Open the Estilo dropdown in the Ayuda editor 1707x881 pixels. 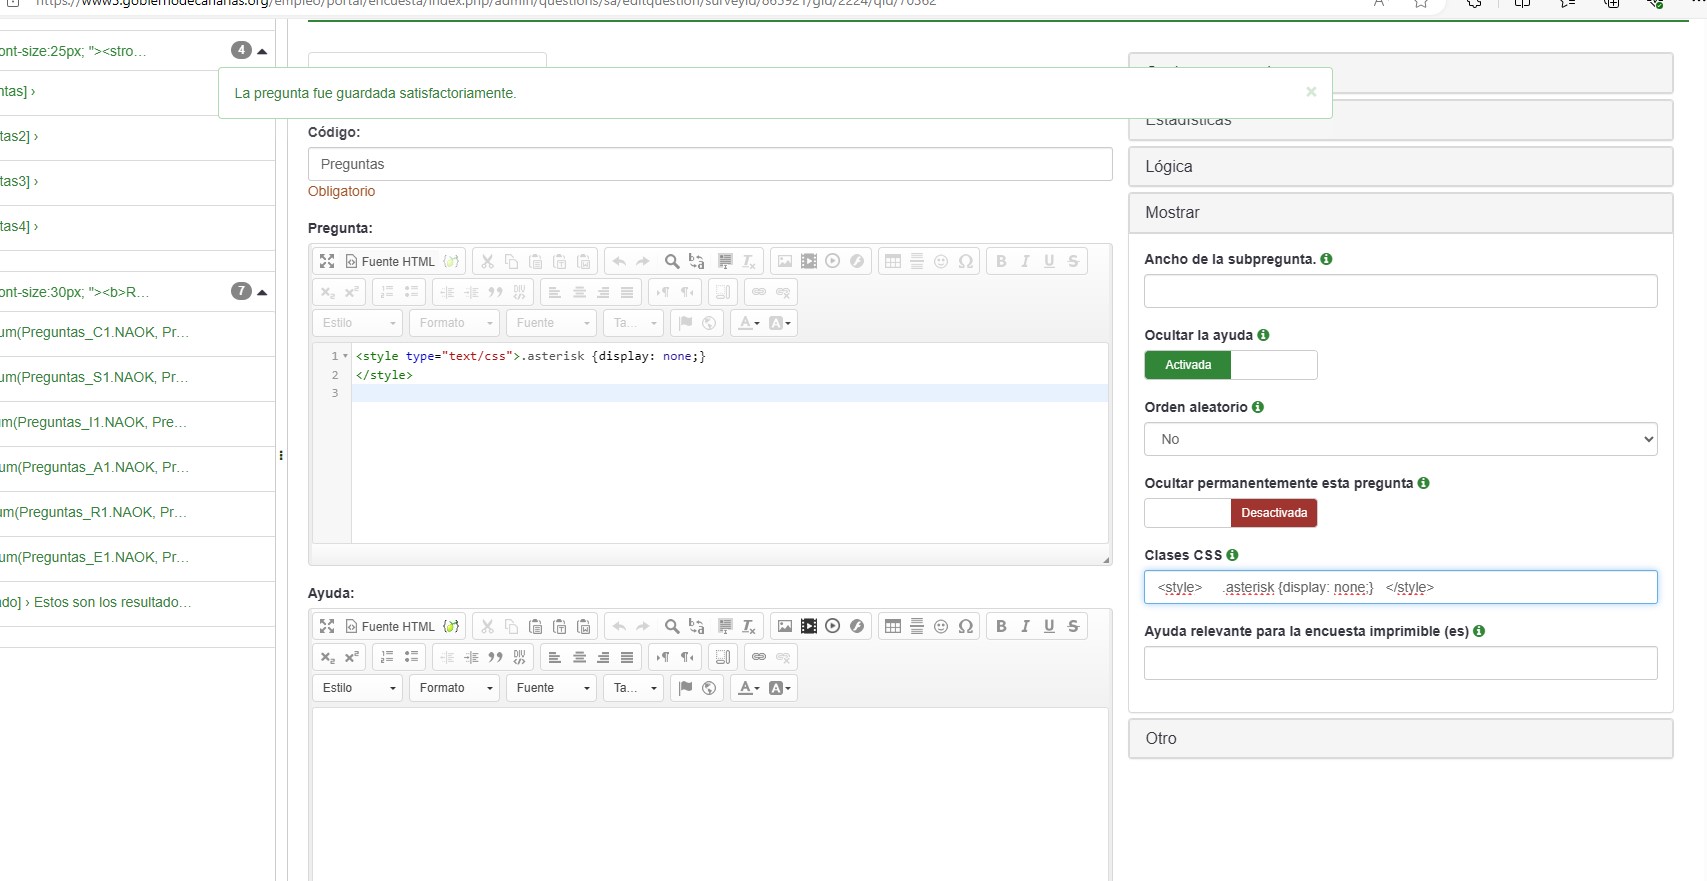point(358,688)
